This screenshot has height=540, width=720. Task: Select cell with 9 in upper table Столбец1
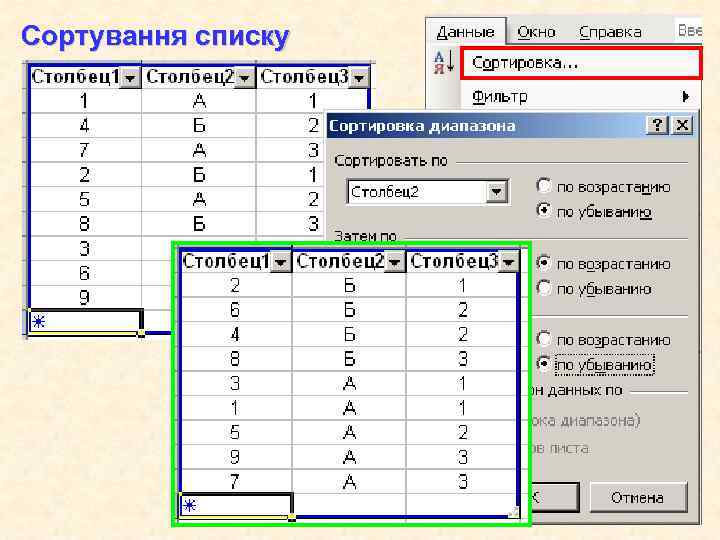click(85, 297)
